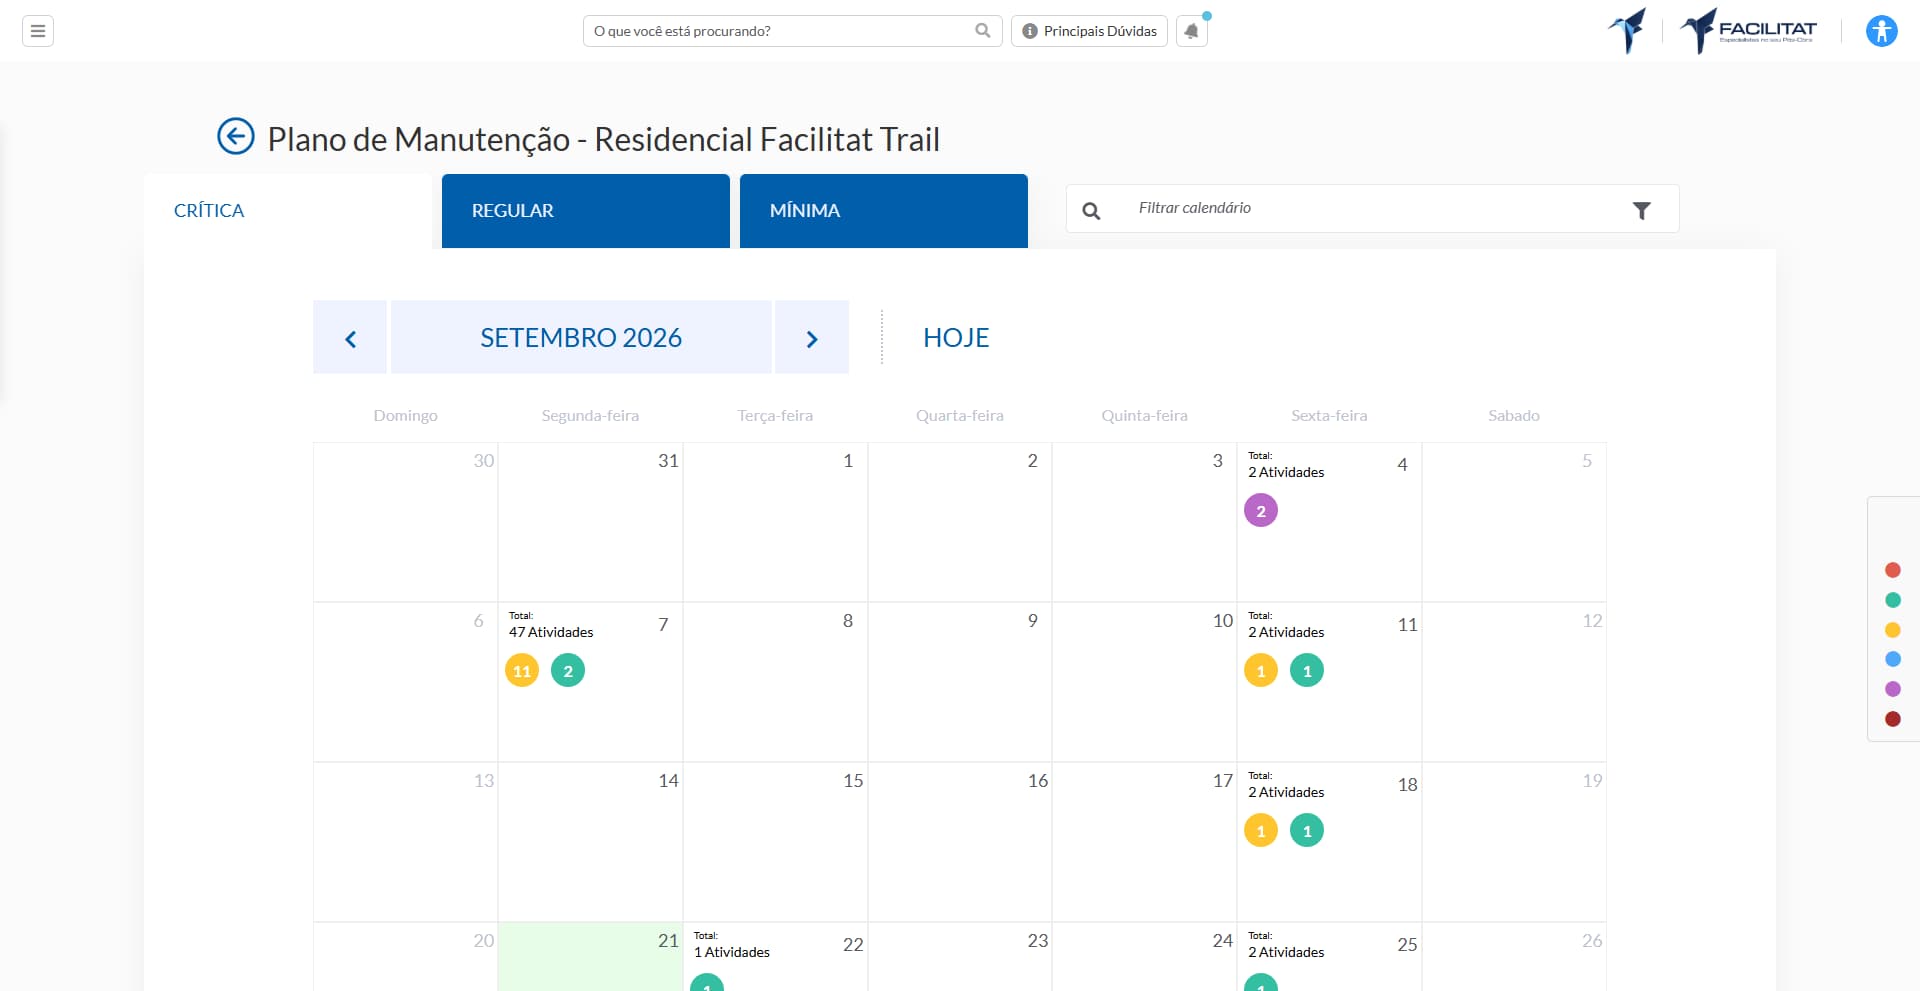Screen dimensions: 1920x991
Task: Click the calendar filter magnifier icon
Action: [x=1091, y=210]
